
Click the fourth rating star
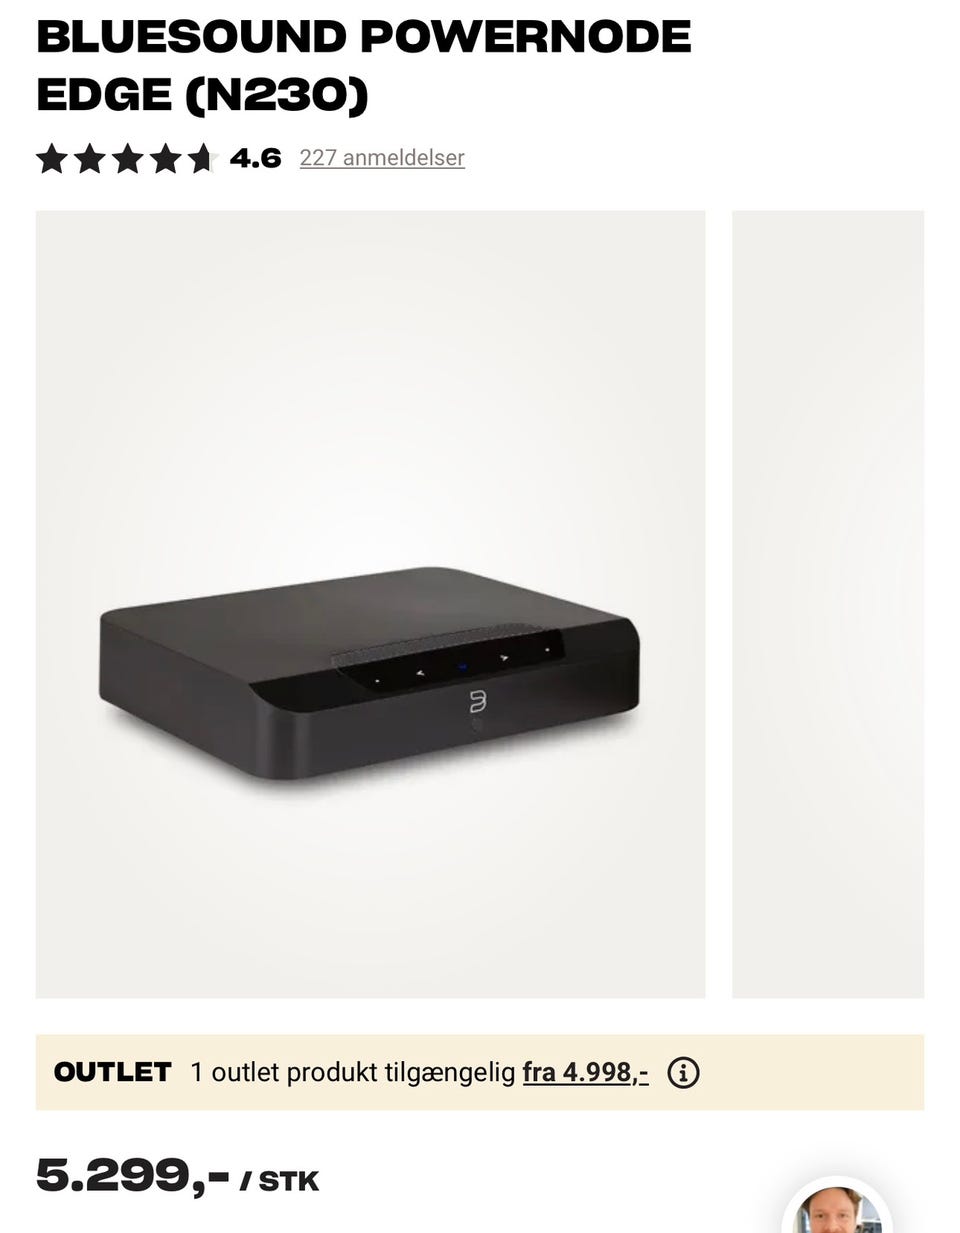point(165,158)
